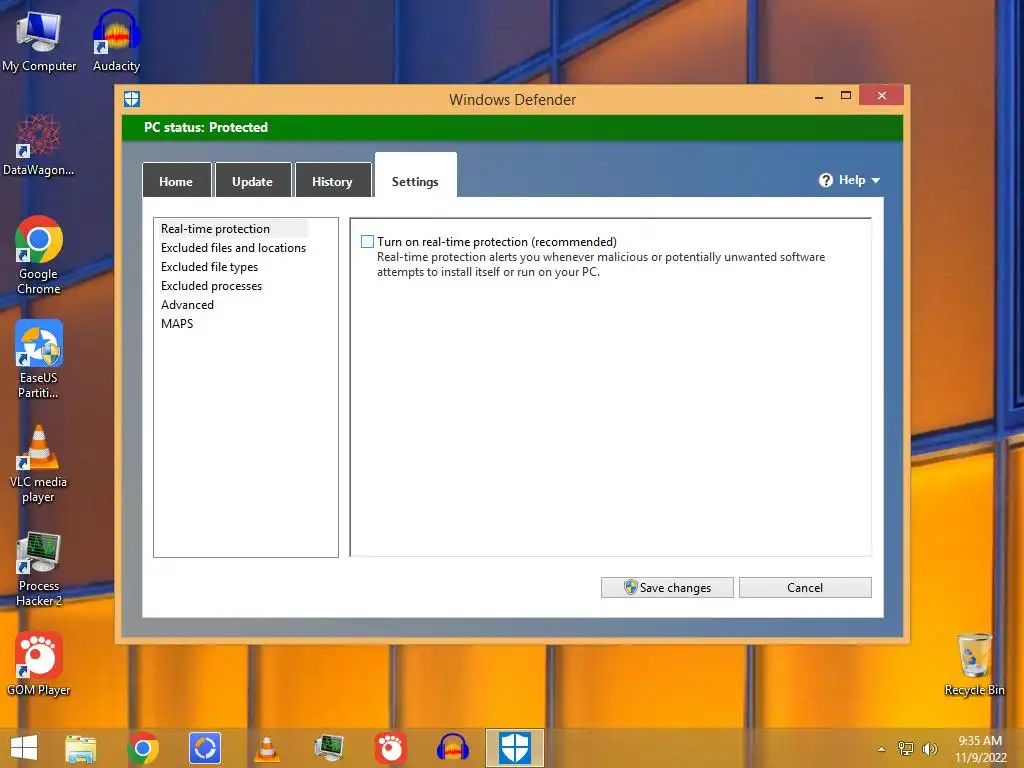Maximize the Windows Defender window

click(846, 96)
